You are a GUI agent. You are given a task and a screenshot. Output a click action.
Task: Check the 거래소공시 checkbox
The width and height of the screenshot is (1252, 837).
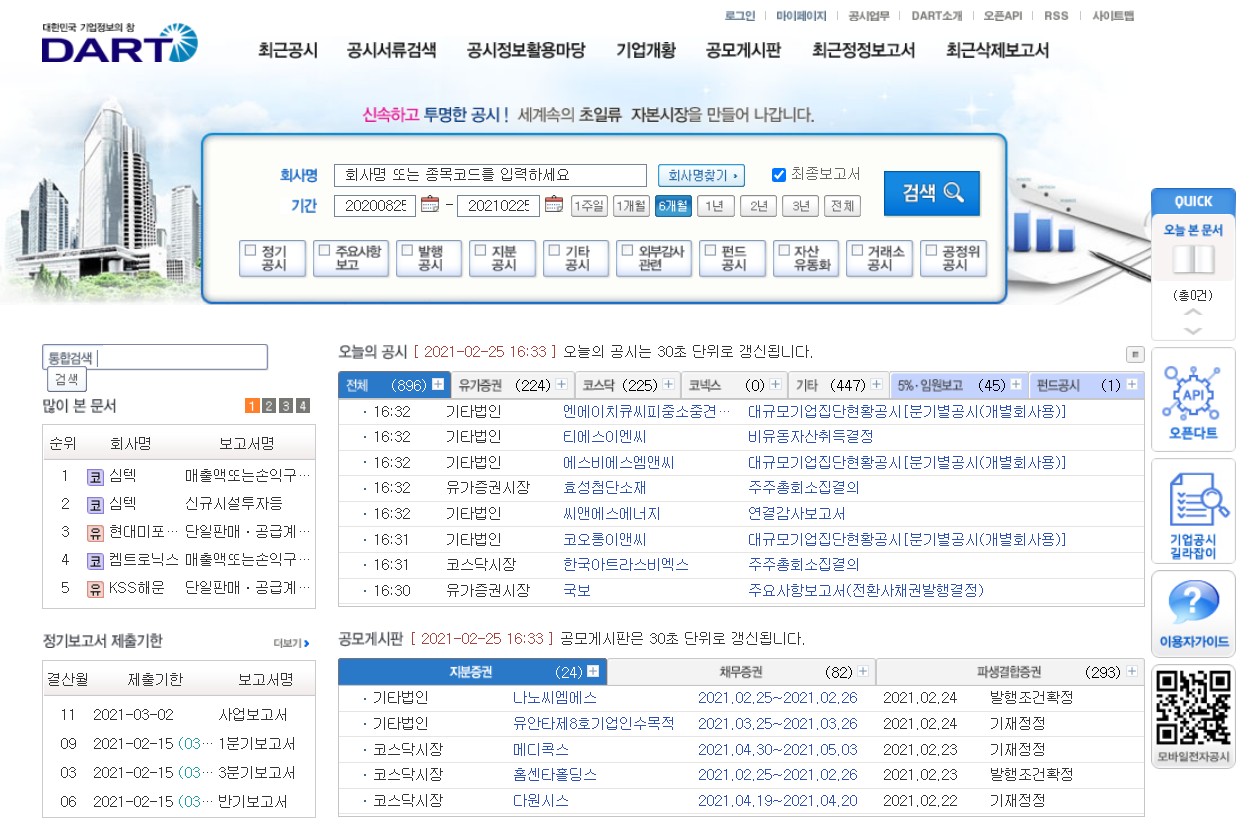[x=857, y=251]
